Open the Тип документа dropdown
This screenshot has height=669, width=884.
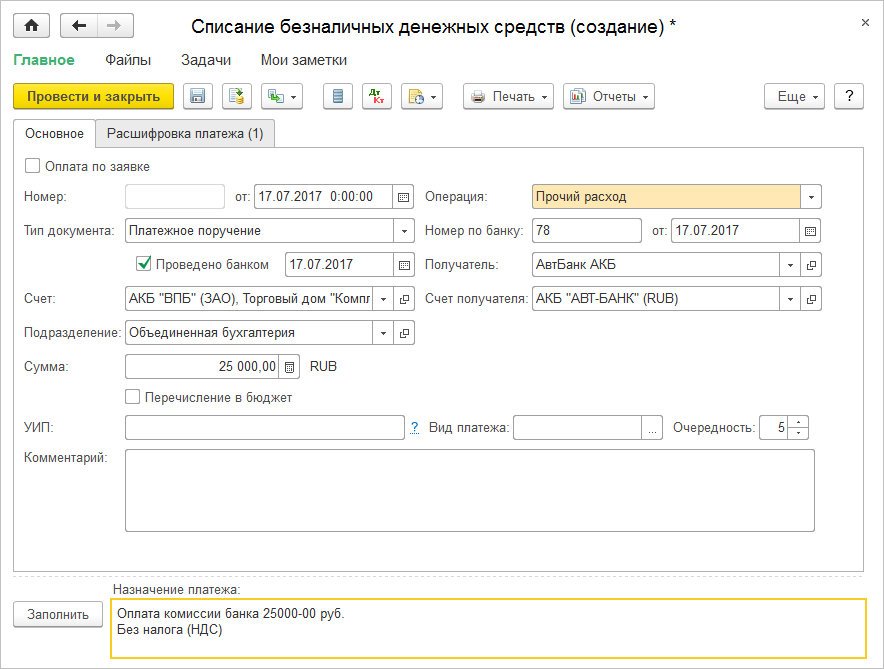click(x=404, y=231)
